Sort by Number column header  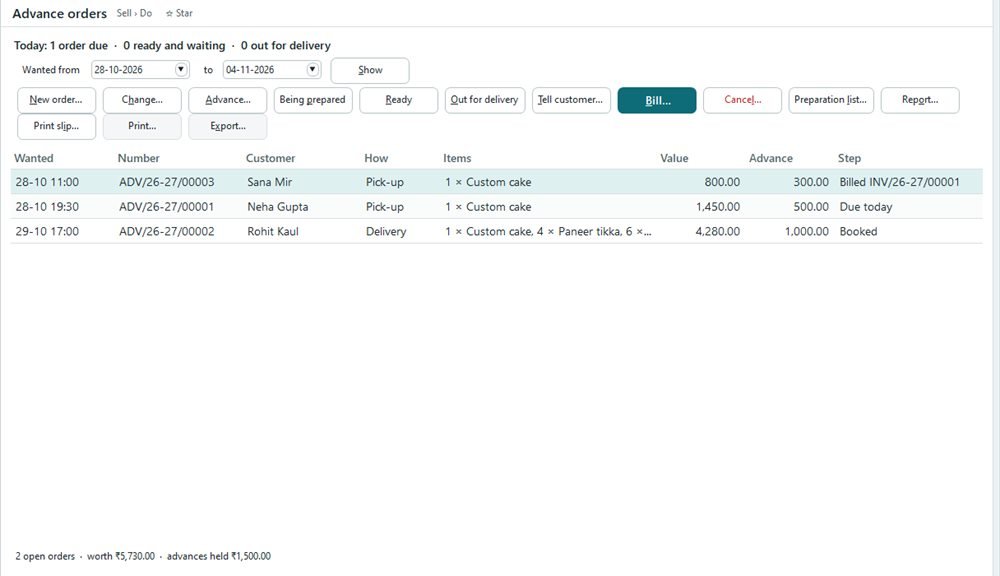pos(138,158)
